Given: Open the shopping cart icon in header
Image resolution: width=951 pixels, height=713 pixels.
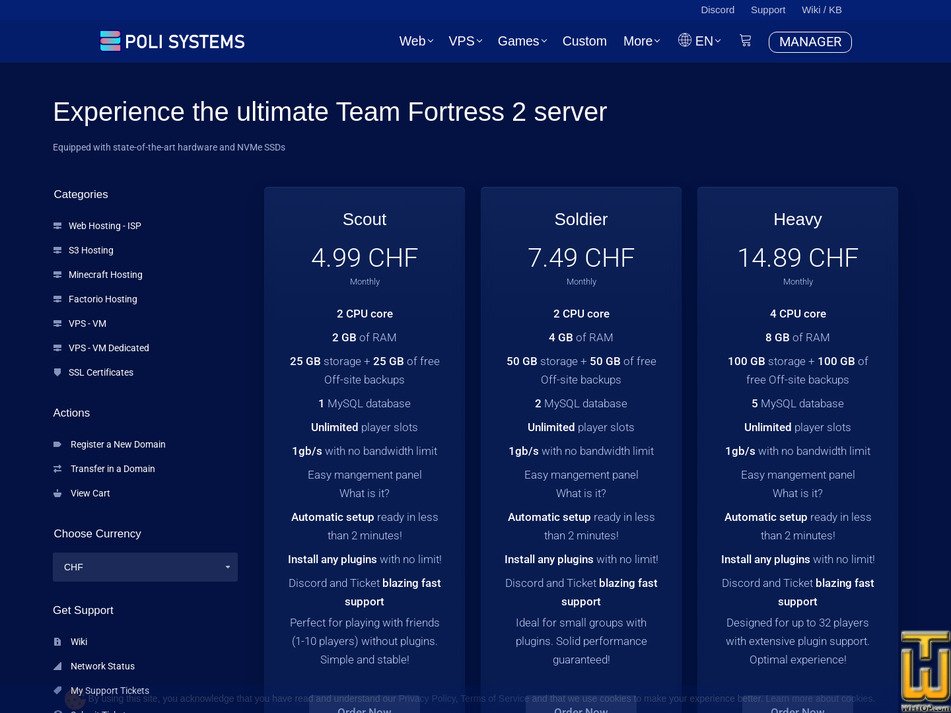Looking at the screenshot, I should pos(745,41).
